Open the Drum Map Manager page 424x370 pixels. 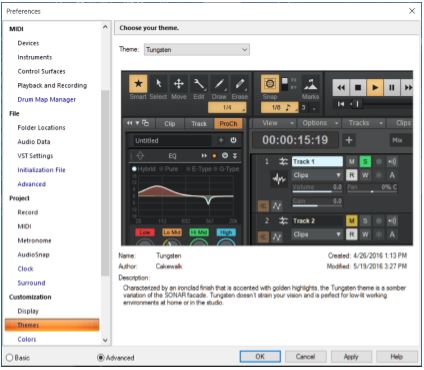[47, 99]
